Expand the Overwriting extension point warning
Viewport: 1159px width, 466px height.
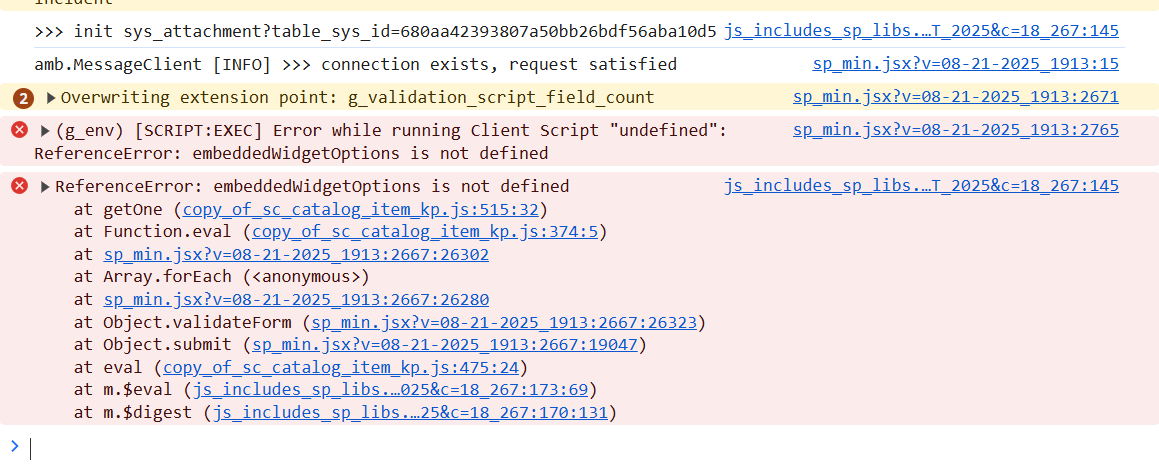[50, 98]
